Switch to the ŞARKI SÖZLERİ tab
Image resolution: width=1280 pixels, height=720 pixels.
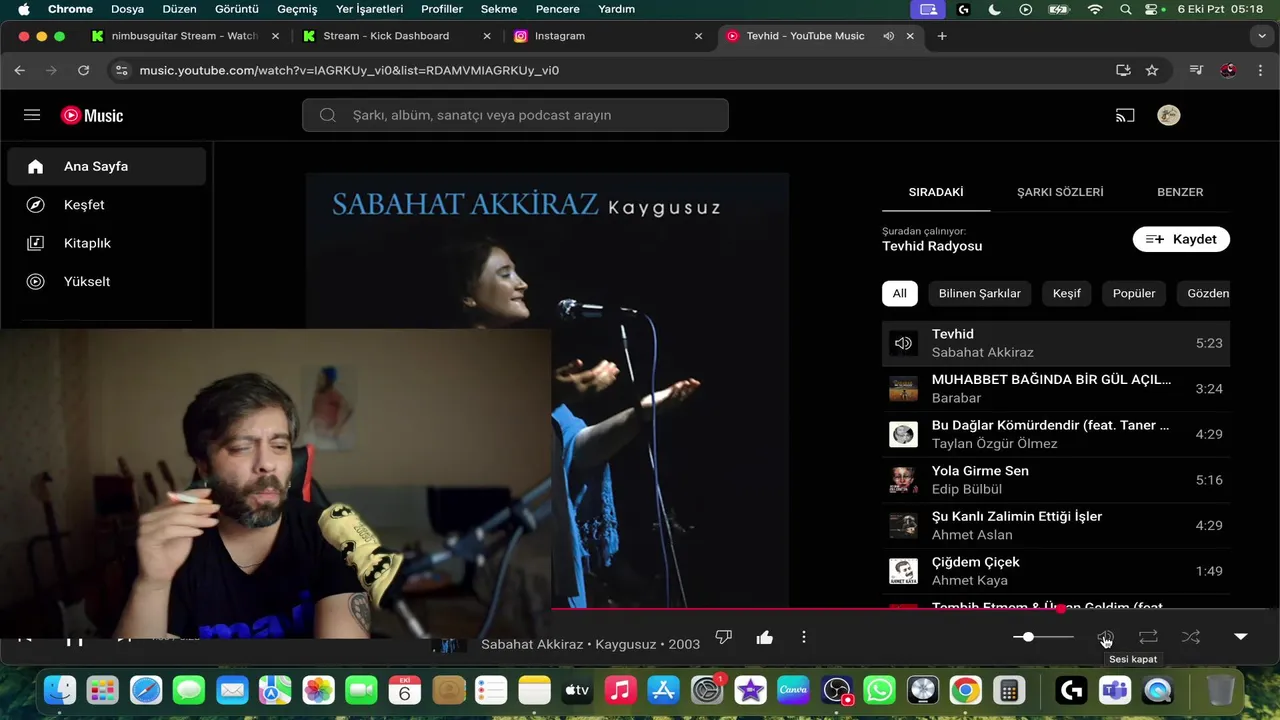tap(1060, 192)
